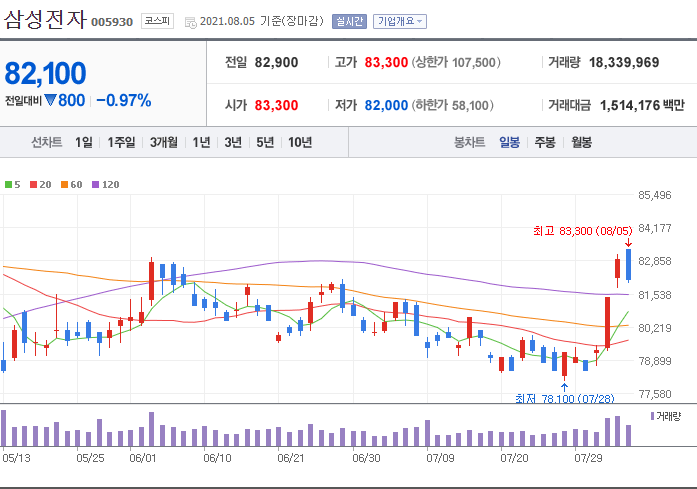Click the 거래대금 value 1,514,176 백만
Viewport: 697px width, 489px height.
tap(642, 105)
